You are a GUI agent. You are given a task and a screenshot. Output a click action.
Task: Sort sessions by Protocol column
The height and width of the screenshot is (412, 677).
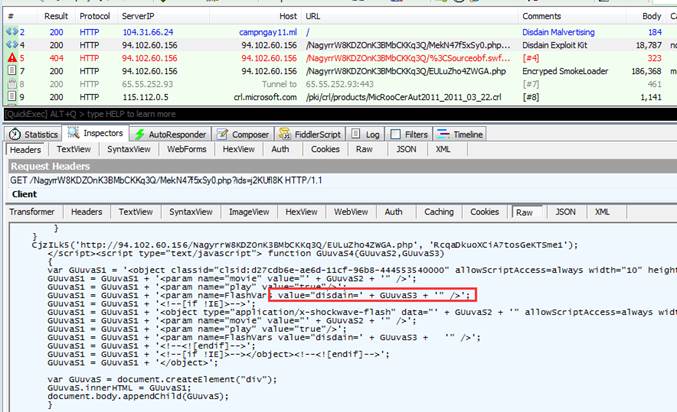tap(95, 16)
